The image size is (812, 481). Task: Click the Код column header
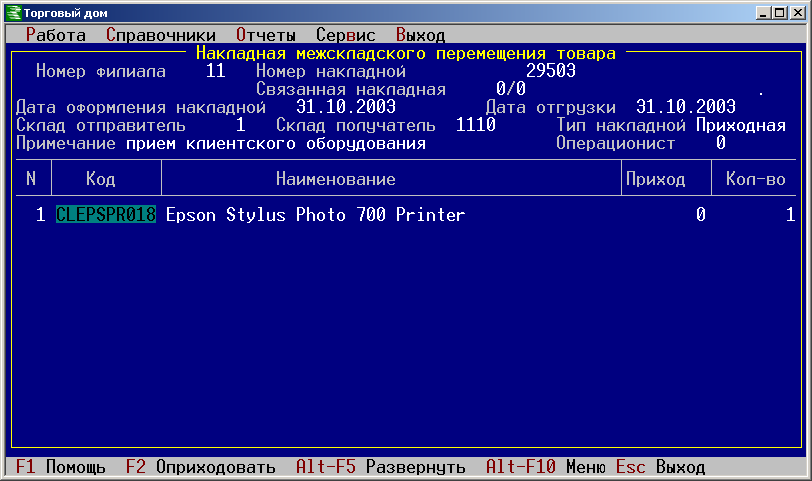point(100,179)
